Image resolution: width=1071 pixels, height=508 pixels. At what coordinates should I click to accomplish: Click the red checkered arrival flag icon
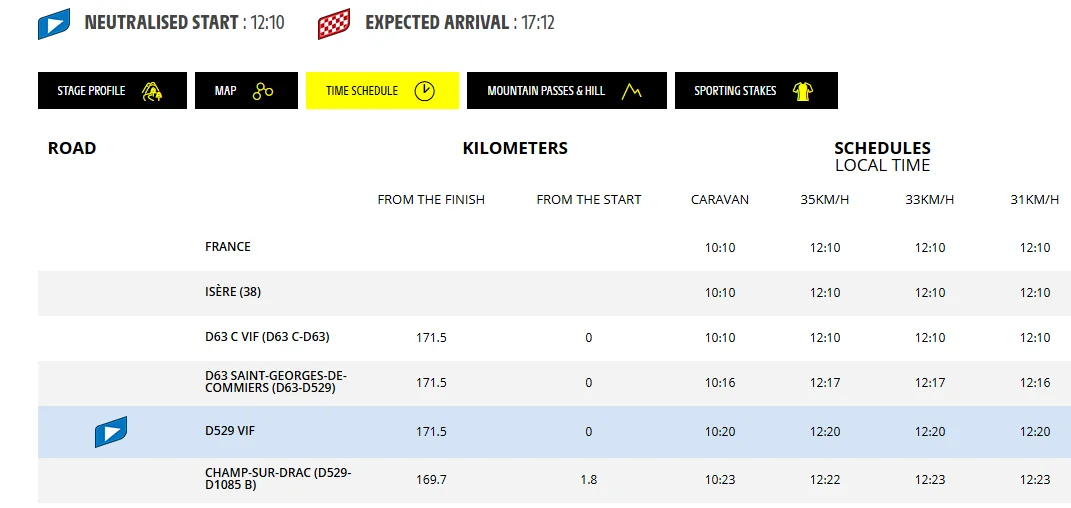(334, 24)
